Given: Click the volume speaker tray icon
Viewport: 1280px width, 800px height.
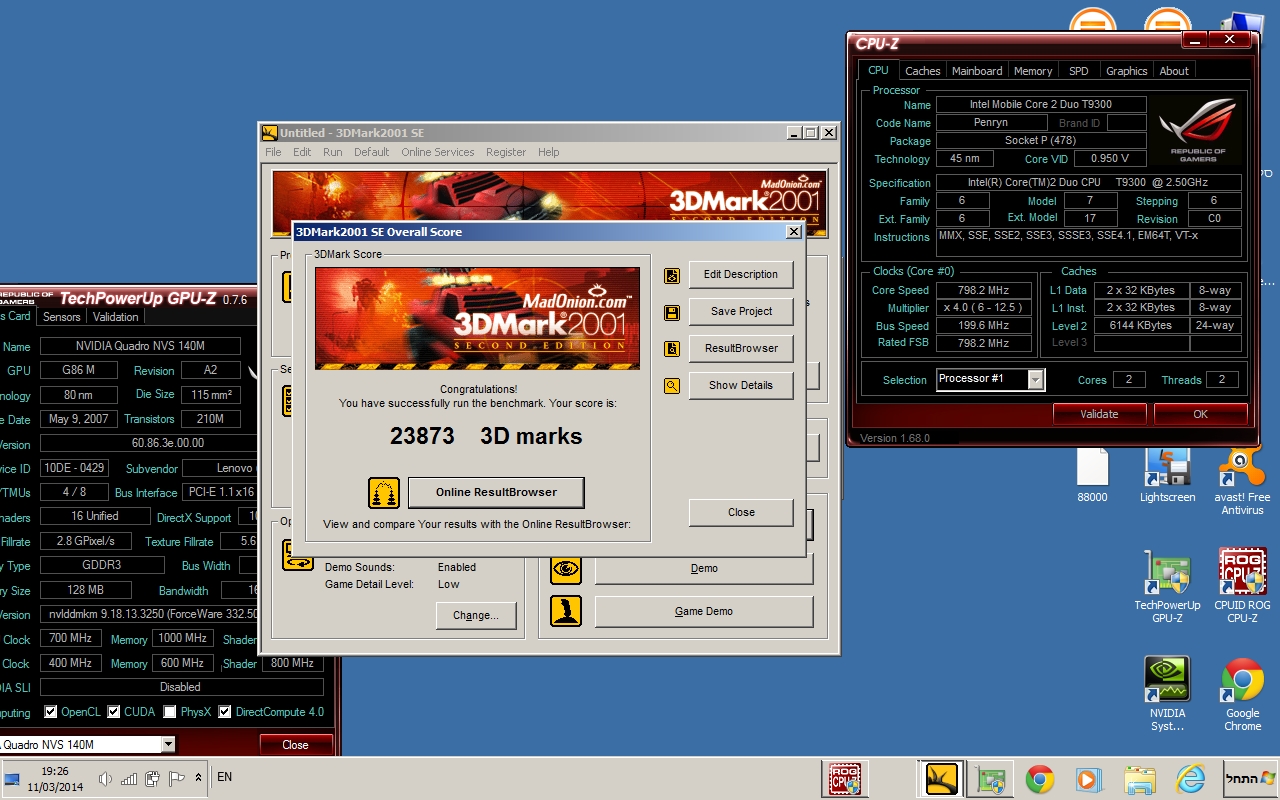Looking at the screenshot, I should (106, 778).
